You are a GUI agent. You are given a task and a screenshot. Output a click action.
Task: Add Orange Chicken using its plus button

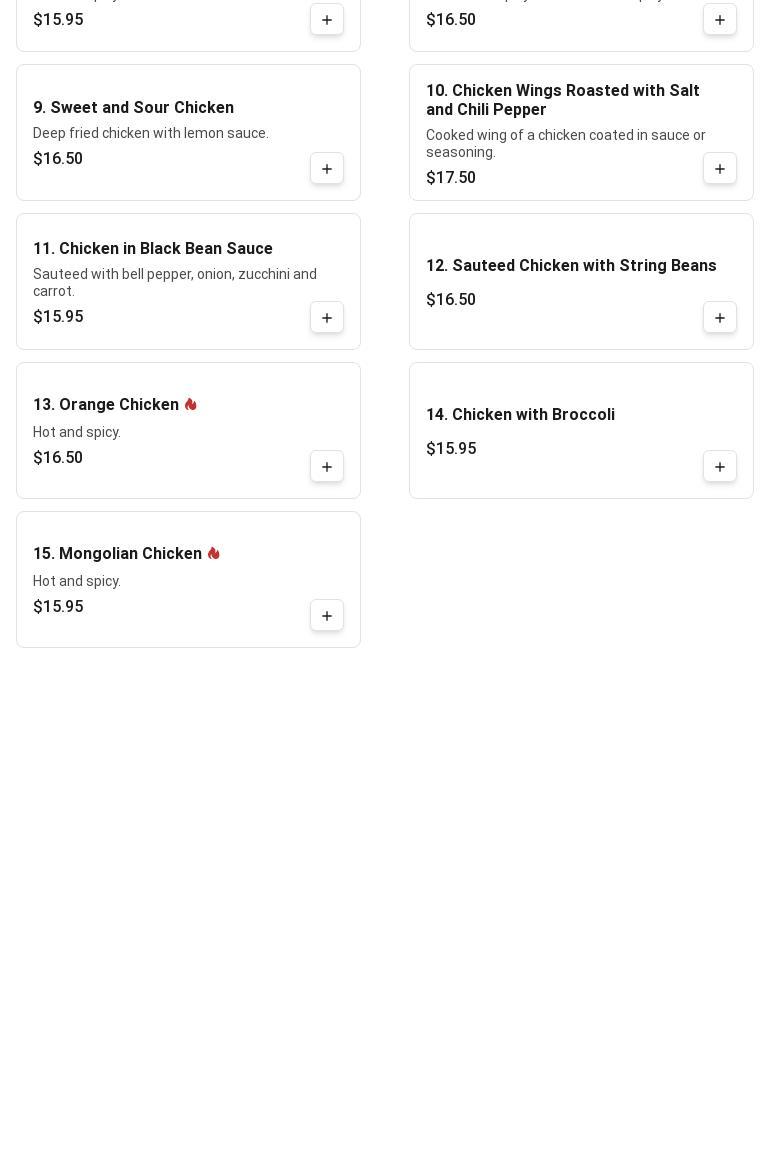(x=327, y=467)
